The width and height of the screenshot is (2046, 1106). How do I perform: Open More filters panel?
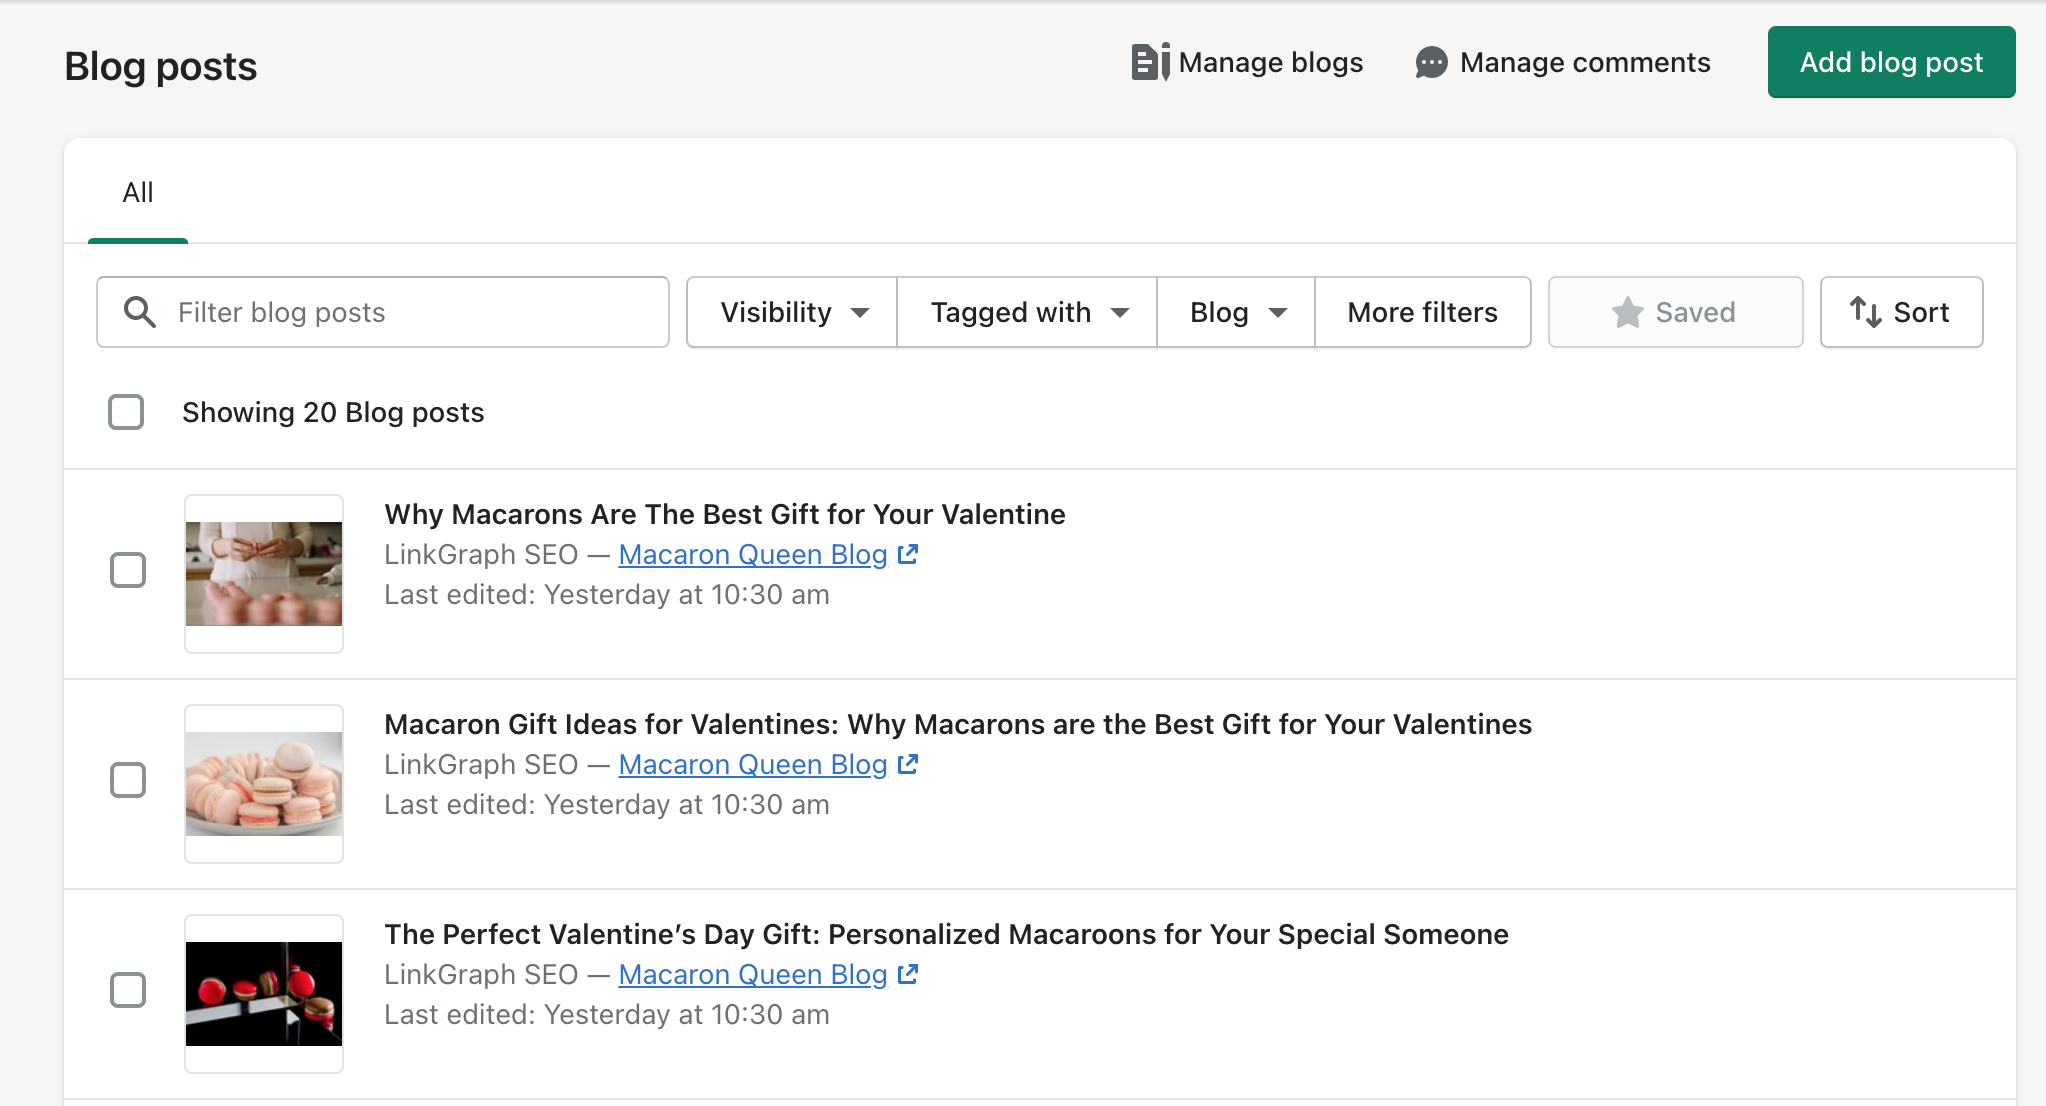coord(1421,312)
